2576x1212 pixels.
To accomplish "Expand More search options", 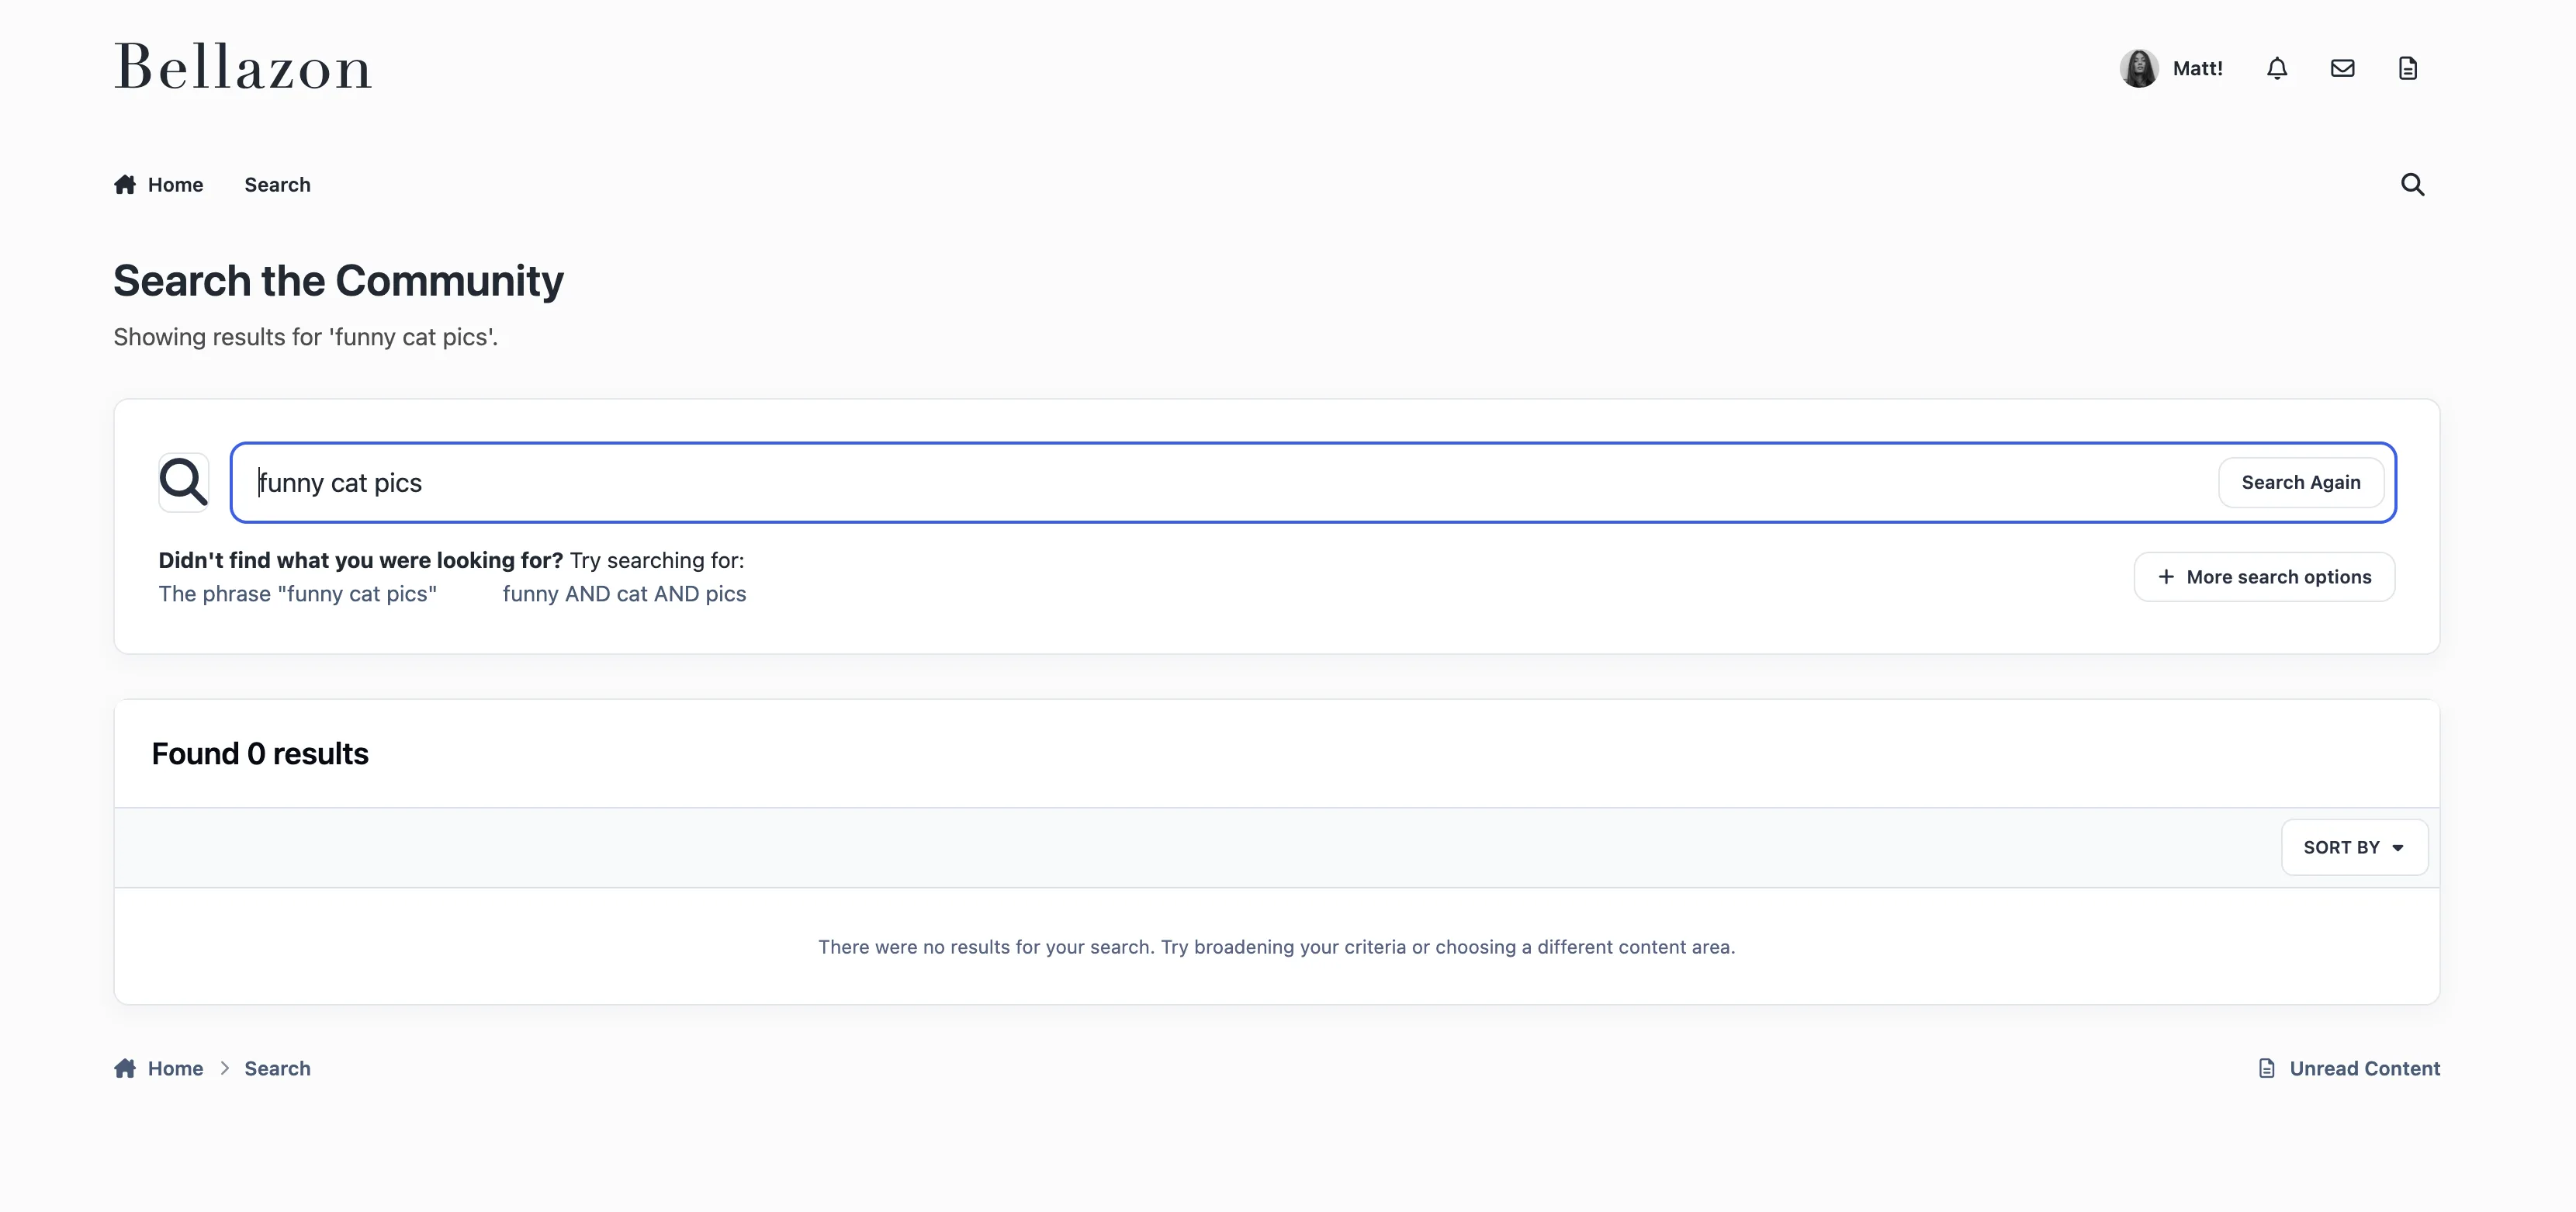I will click(x=2264, y=577).
